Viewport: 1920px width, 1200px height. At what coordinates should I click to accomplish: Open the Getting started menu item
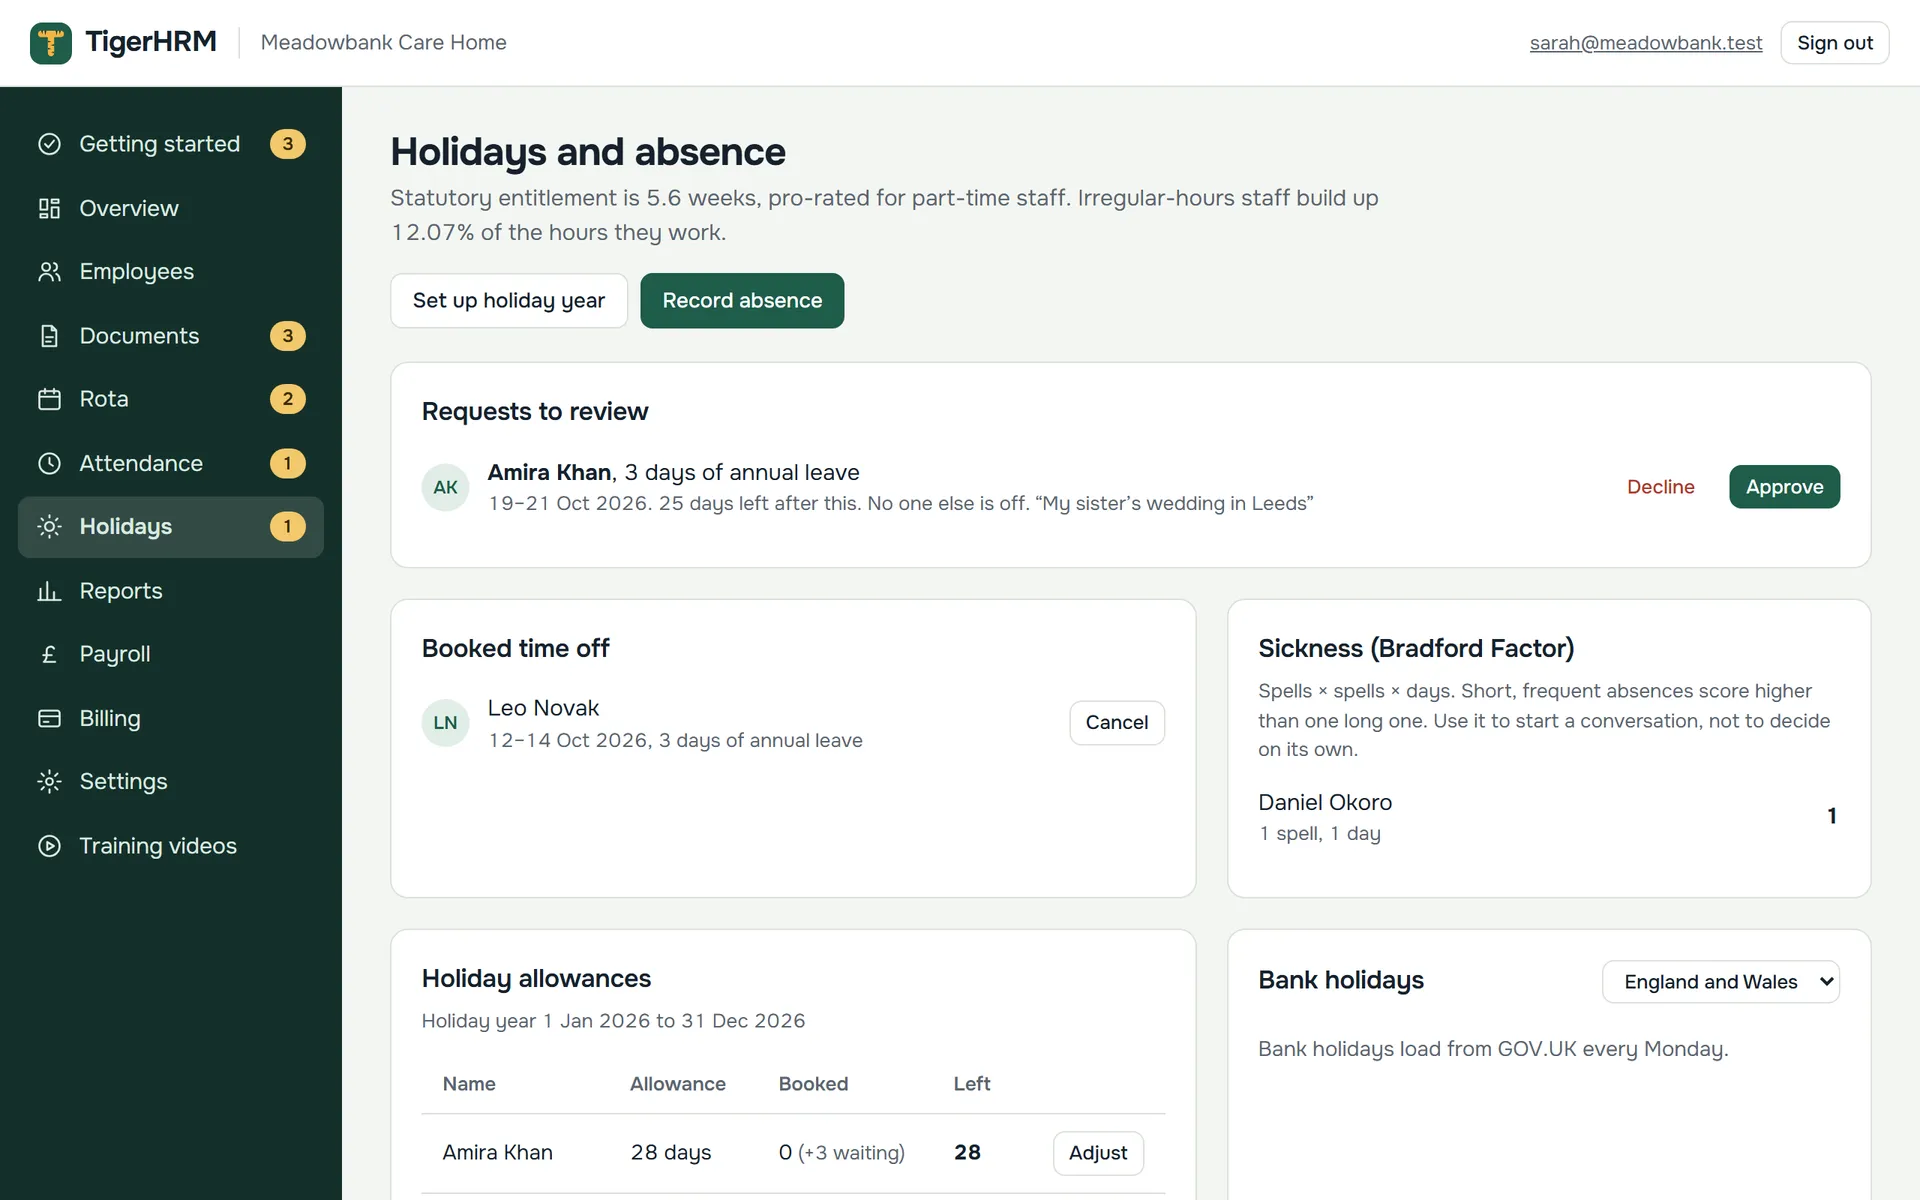171,144
